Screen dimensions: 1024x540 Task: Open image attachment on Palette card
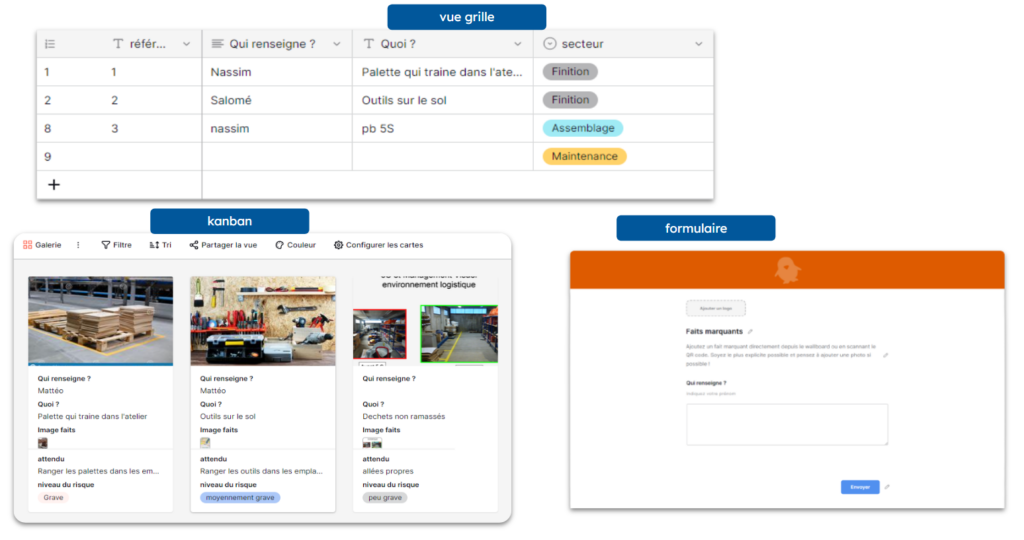click(42, 443)
